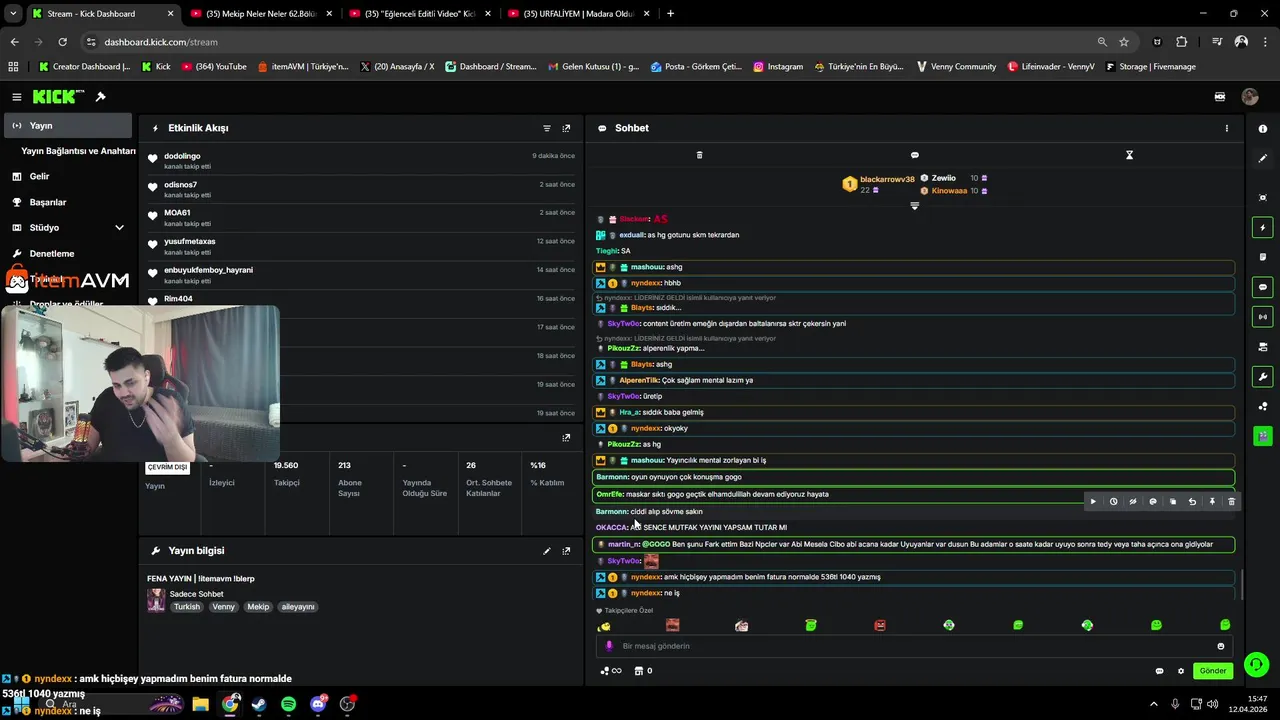
Task: Click the KICK logo in dashboard header
Action: [58, 97]
